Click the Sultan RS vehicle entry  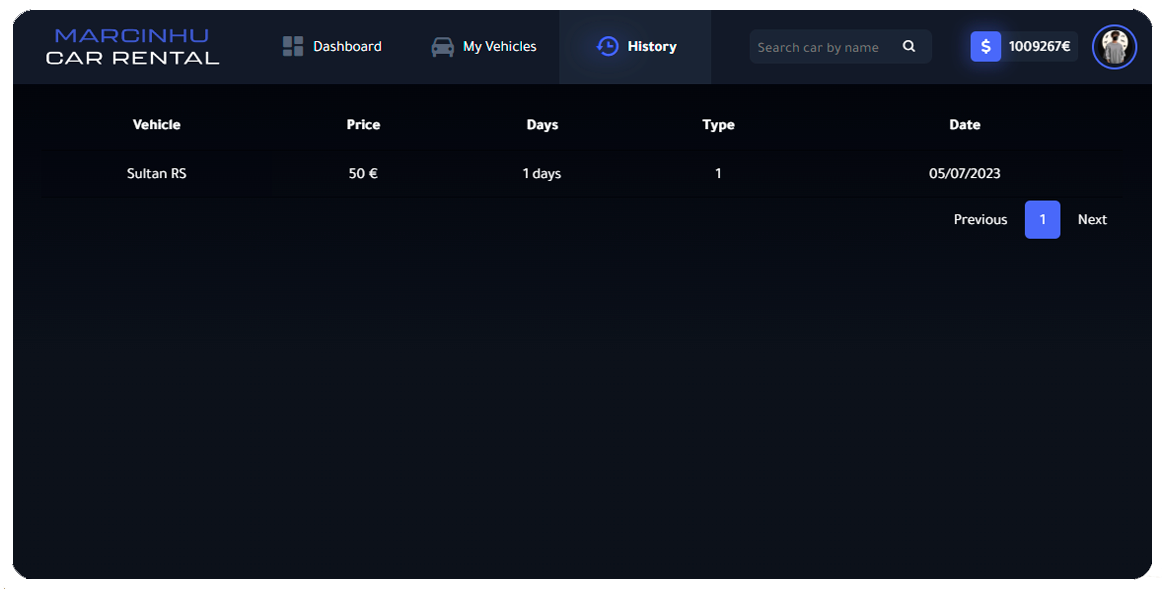[156, 173]
